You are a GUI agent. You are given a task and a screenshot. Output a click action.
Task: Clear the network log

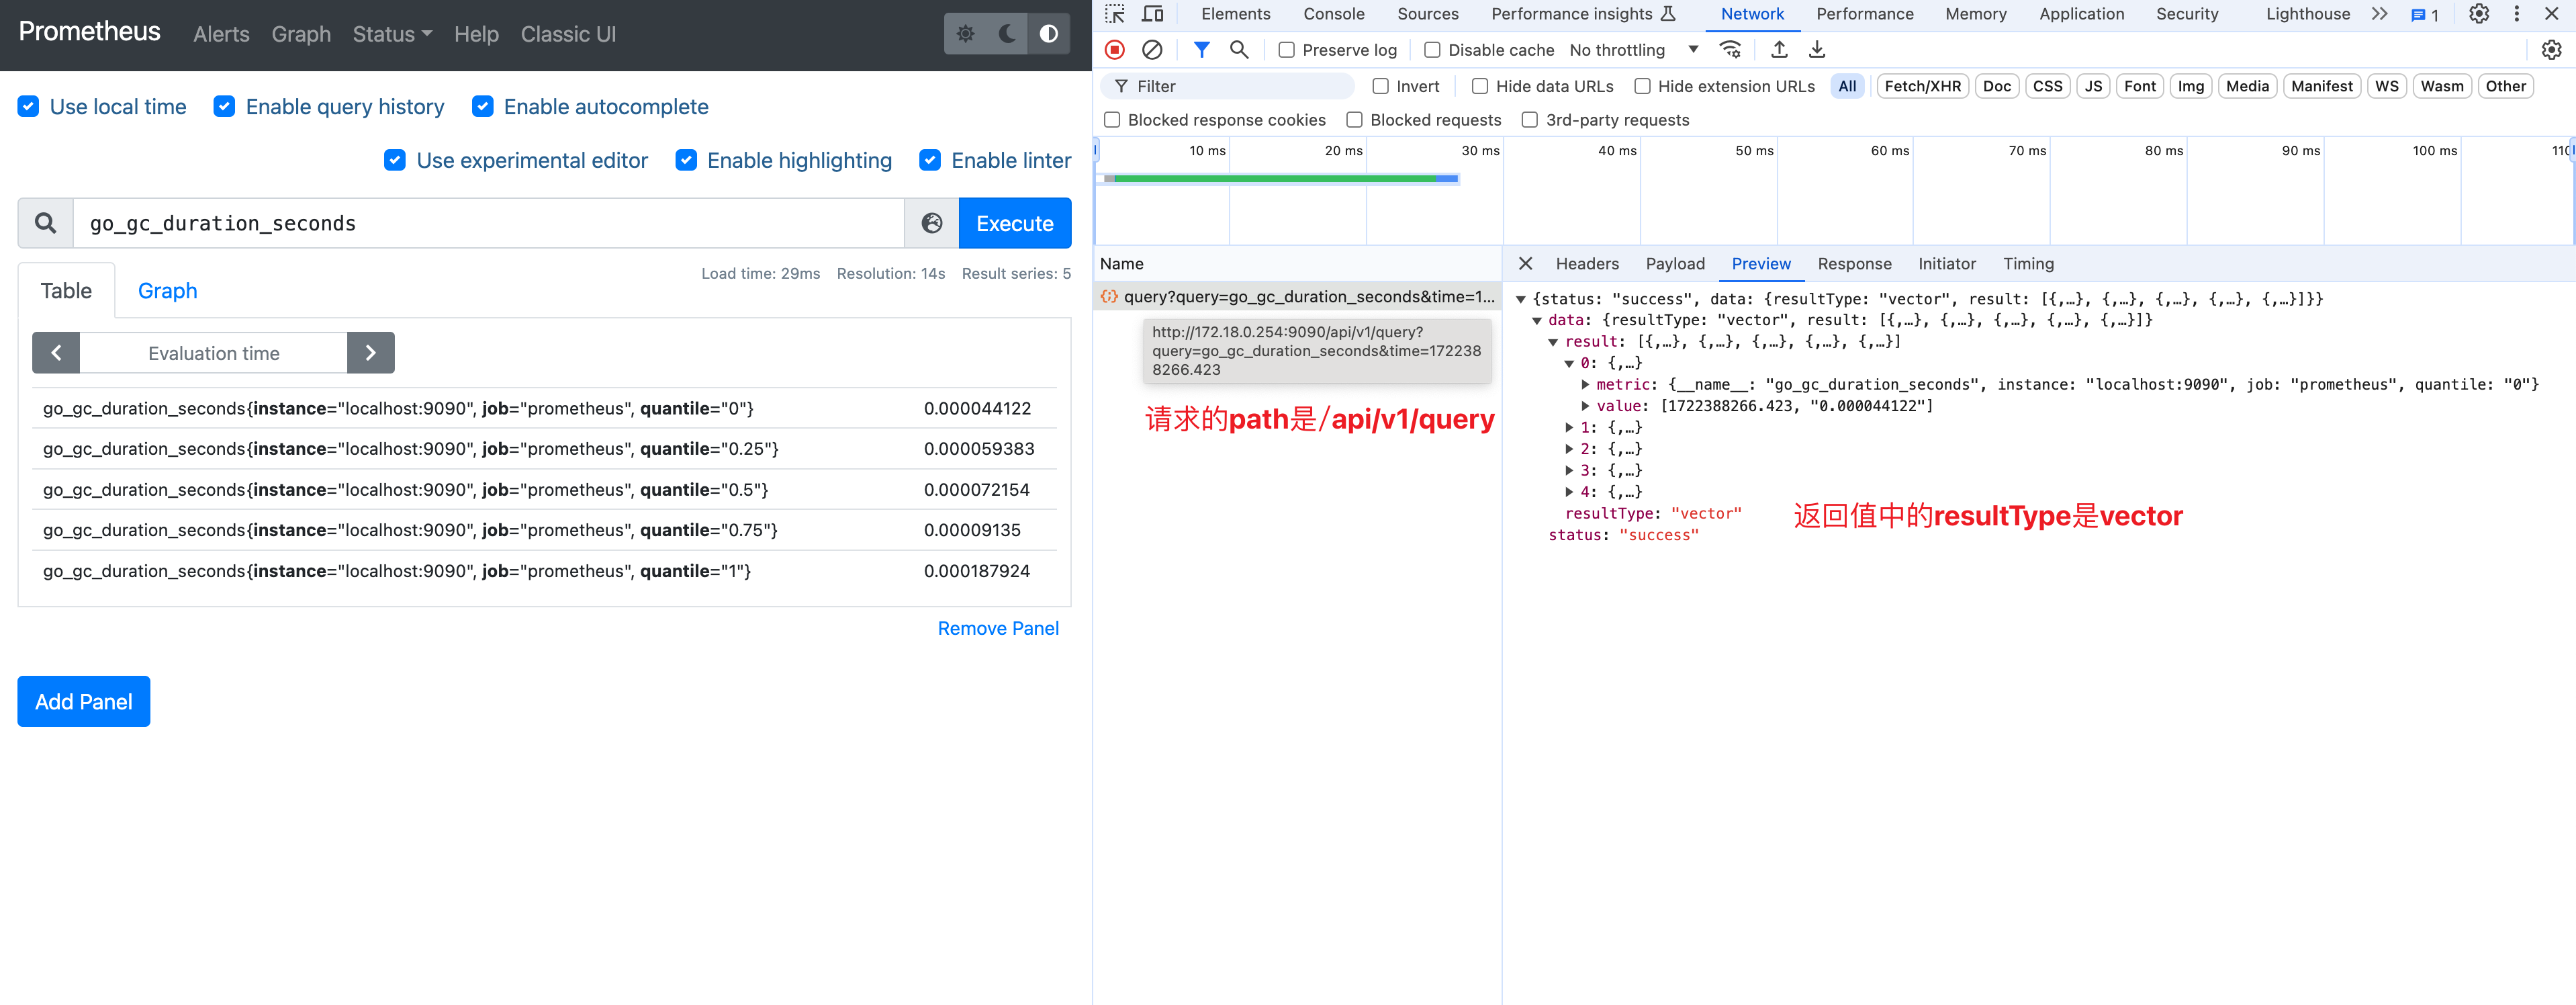[1152, 50]
